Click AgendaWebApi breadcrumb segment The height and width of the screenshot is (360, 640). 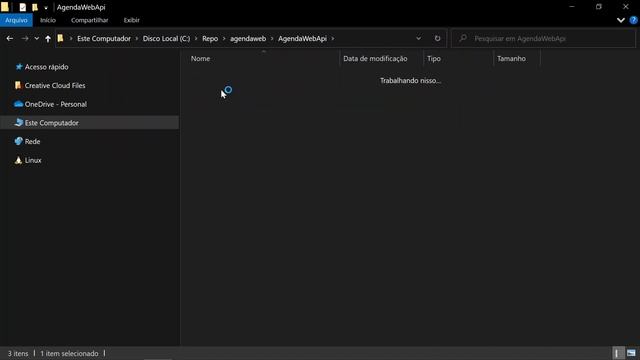(302, 38)
